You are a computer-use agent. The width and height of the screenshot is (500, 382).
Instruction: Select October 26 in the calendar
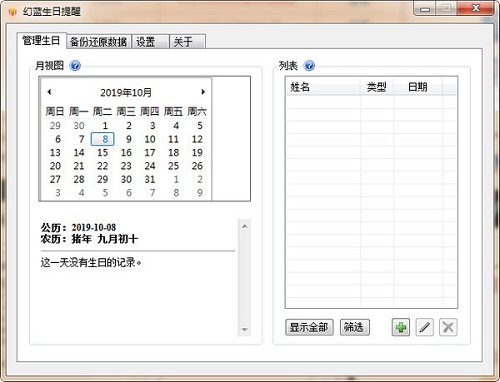(x=197, y=166)
